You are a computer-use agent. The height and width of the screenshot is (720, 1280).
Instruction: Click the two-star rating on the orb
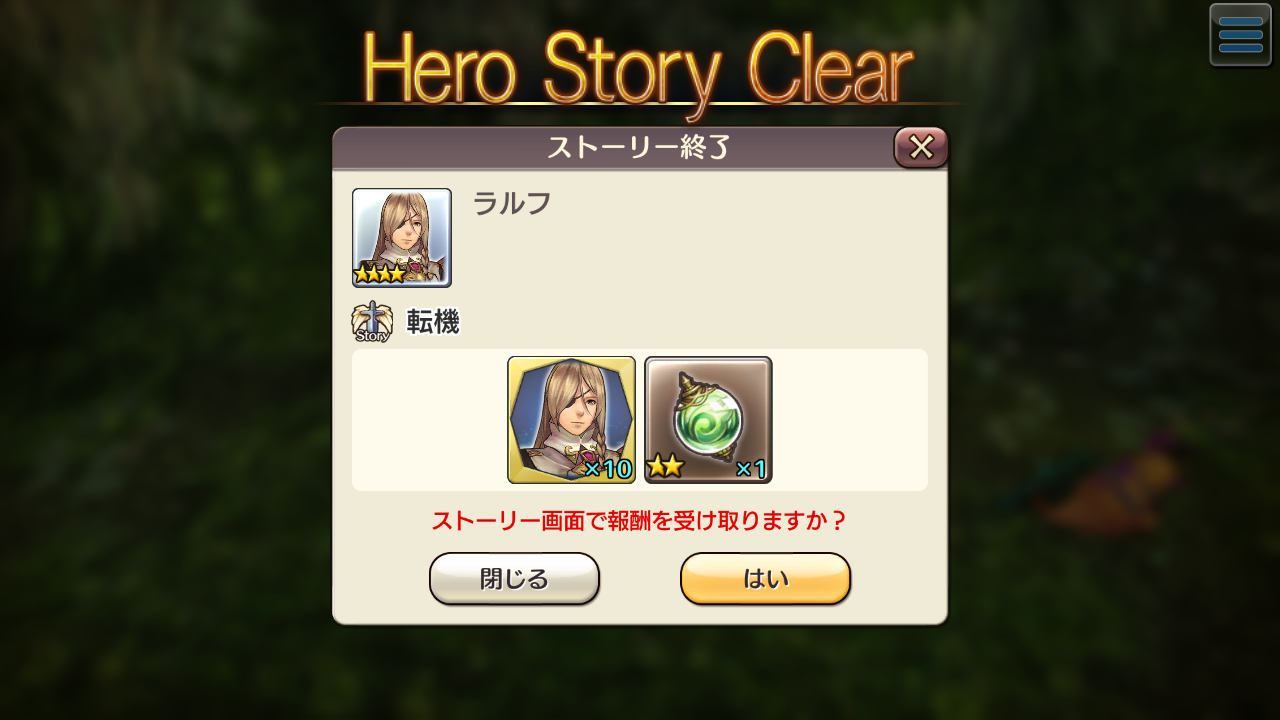(665, 466)
